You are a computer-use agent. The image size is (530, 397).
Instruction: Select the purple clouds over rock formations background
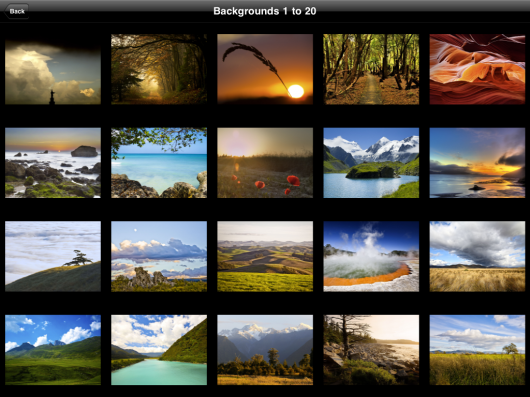click(x=159, y=256)
